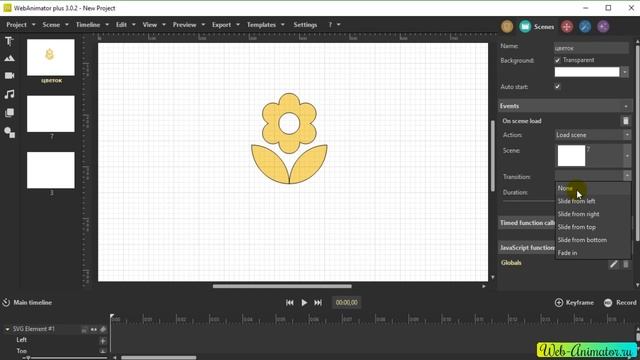This screenshot has height=360, width=640.
Task: Select the first scene thumbnail цветок
Action: [x=51, y=58]
